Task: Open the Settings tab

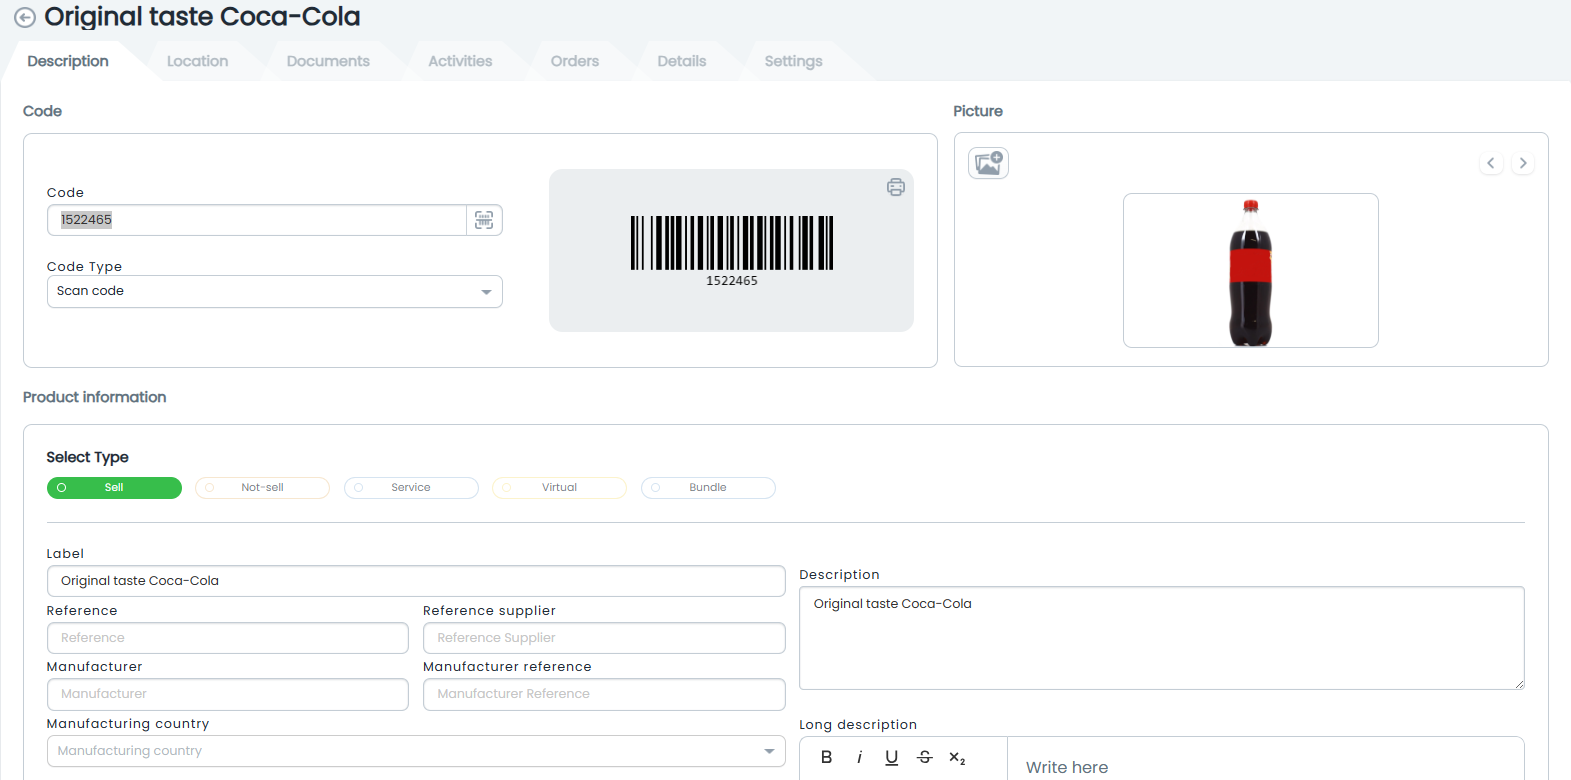Action: coord(794,61)
